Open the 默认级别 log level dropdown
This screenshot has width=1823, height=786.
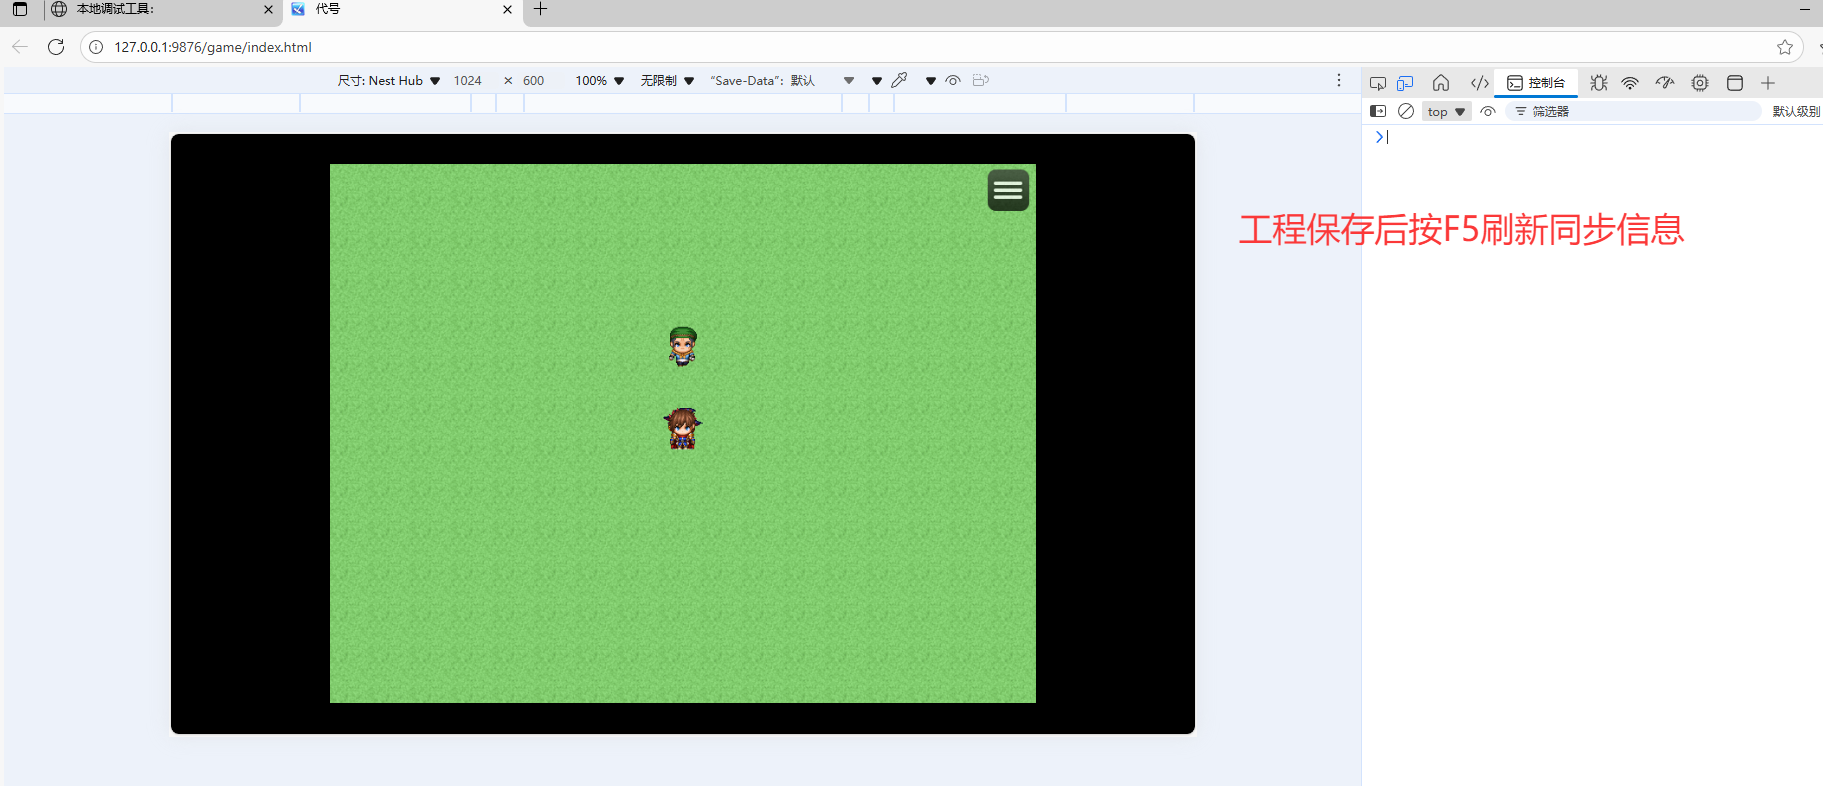click(1796, 112)
